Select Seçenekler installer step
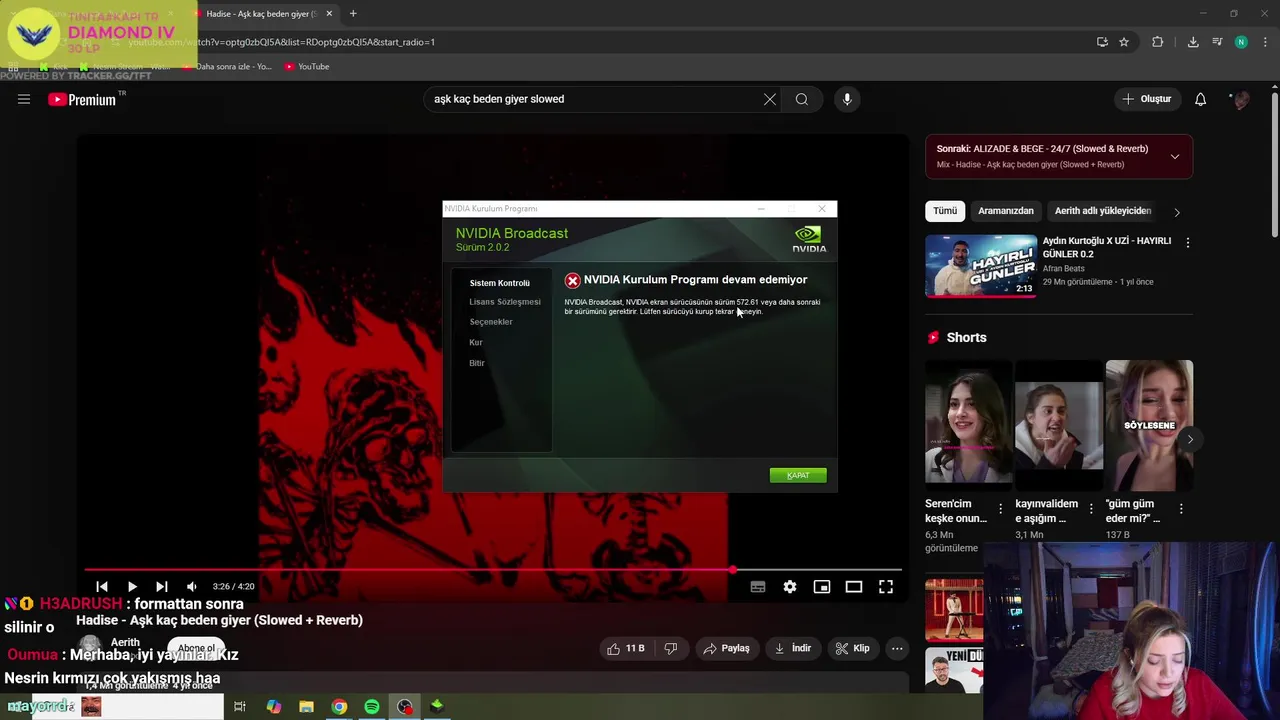 pos(491,322)
